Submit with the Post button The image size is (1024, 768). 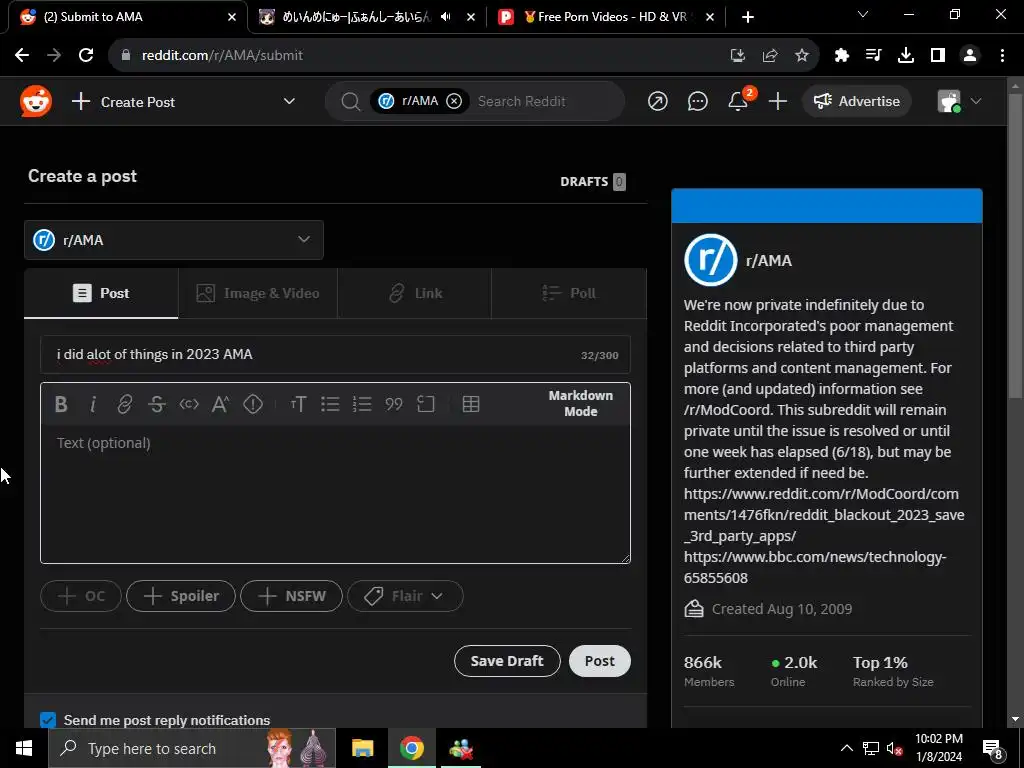(x=600, y=661)
